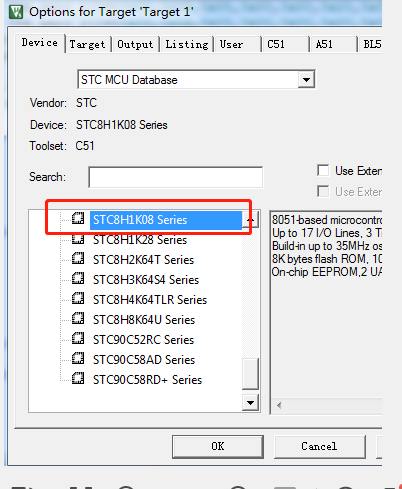This screenshot has height=489, width=402.
Task: Click the chip icon beside STC8H8K64U Series
Action: [78, 318]
